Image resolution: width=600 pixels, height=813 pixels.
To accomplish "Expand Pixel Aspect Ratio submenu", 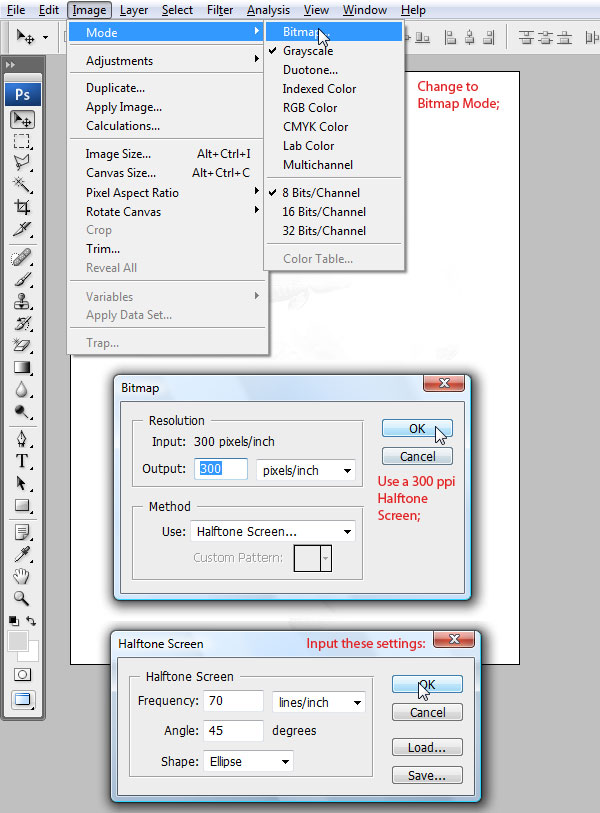I will point(166,193).
